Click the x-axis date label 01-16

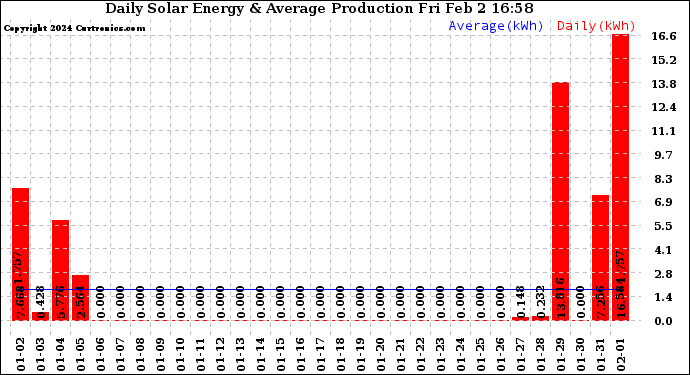click(301, 355)
